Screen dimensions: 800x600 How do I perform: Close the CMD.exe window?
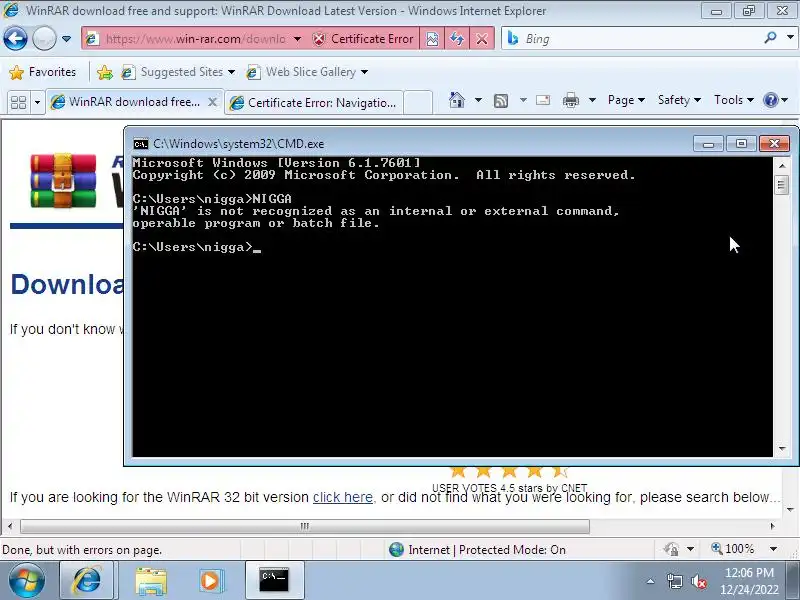pos(774,144)
